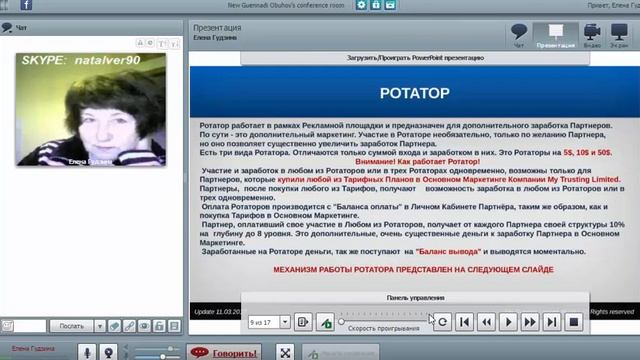Stop the presentation with square stop button
The image size is (640, 360).
(574, 322)
